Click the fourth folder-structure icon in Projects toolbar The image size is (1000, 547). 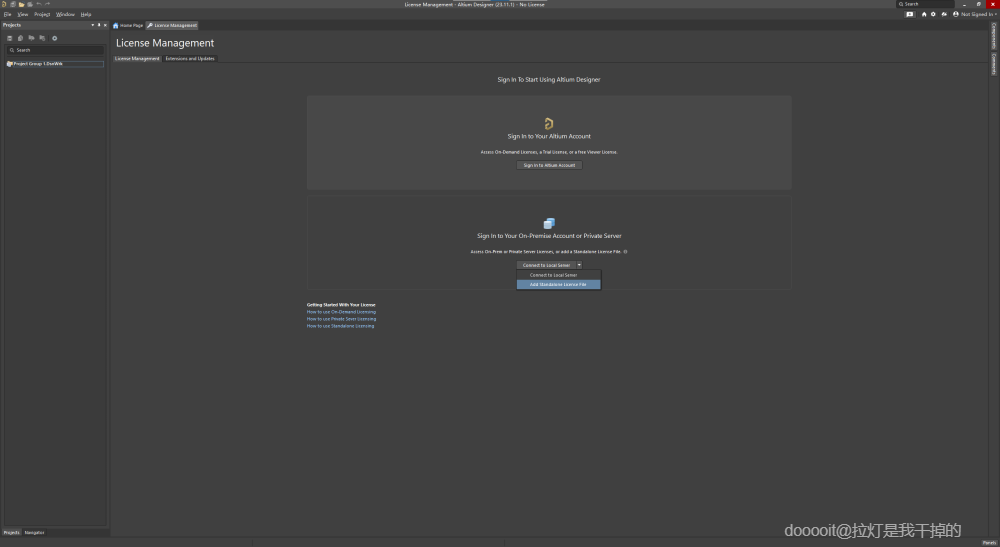pos(42,38)
